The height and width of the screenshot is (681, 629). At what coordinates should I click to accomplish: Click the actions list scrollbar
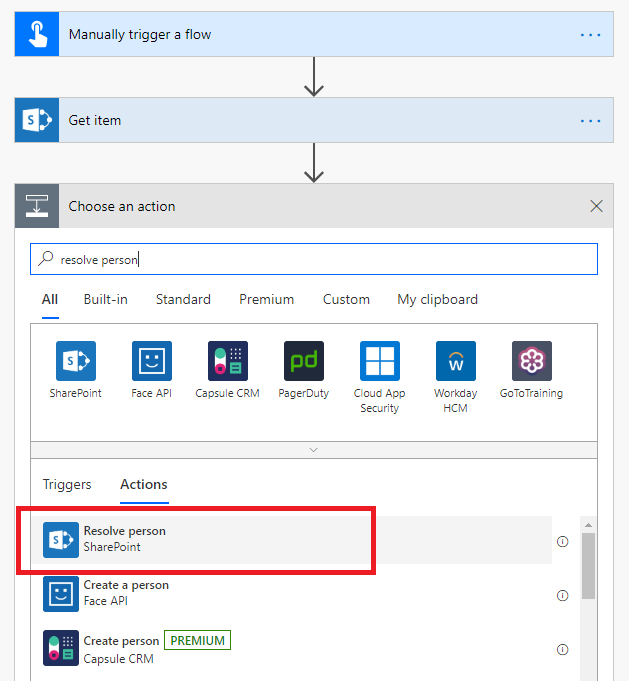[588, 565]
